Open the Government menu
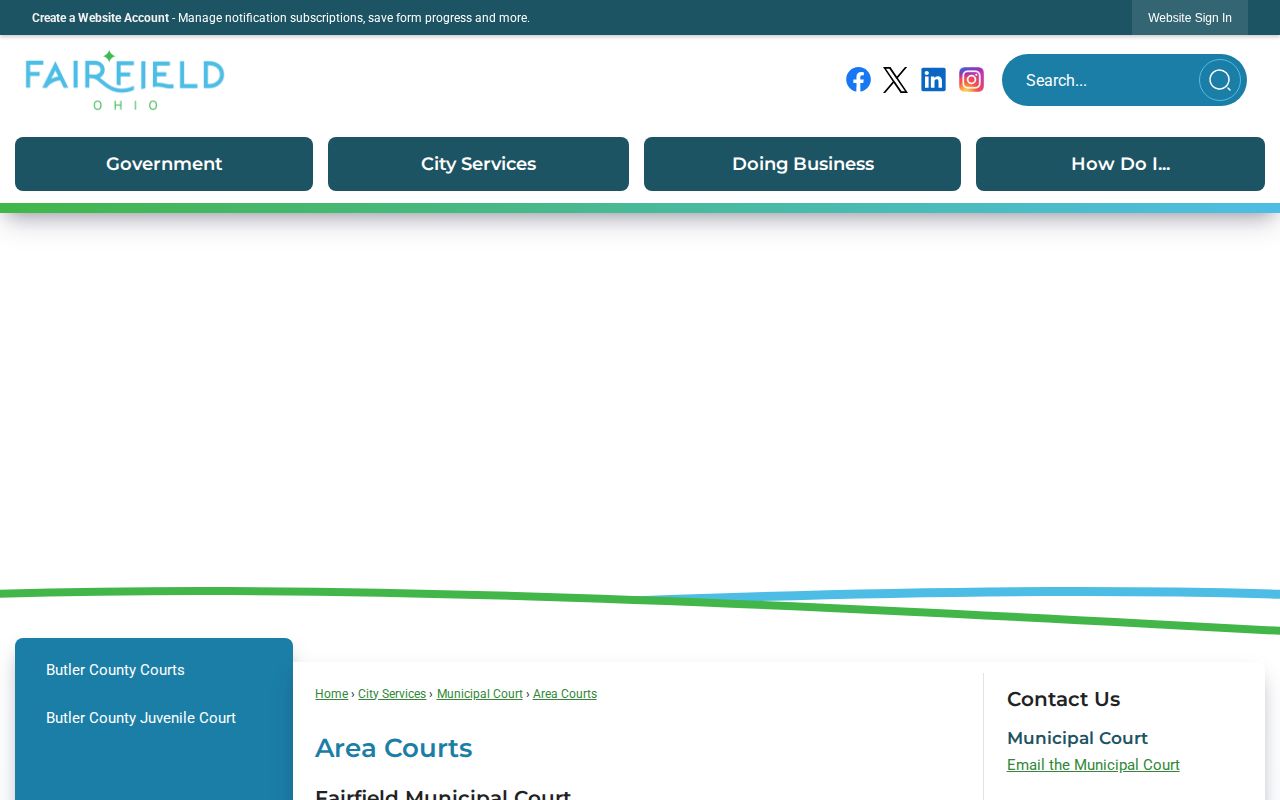 (x=164, y=164)
